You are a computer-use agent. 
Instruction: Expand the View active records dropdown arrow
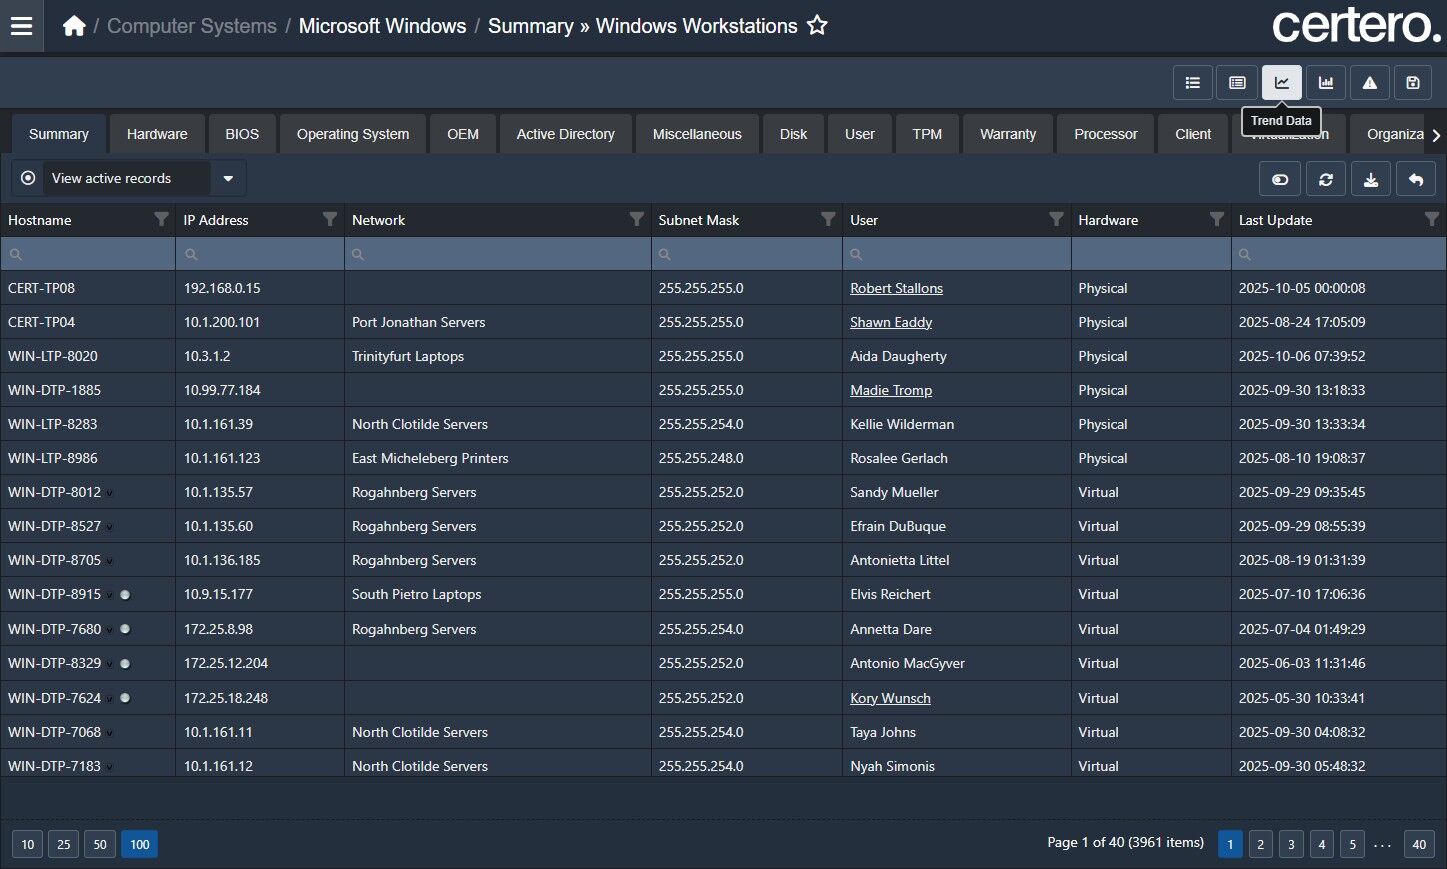tap(228, 179)
